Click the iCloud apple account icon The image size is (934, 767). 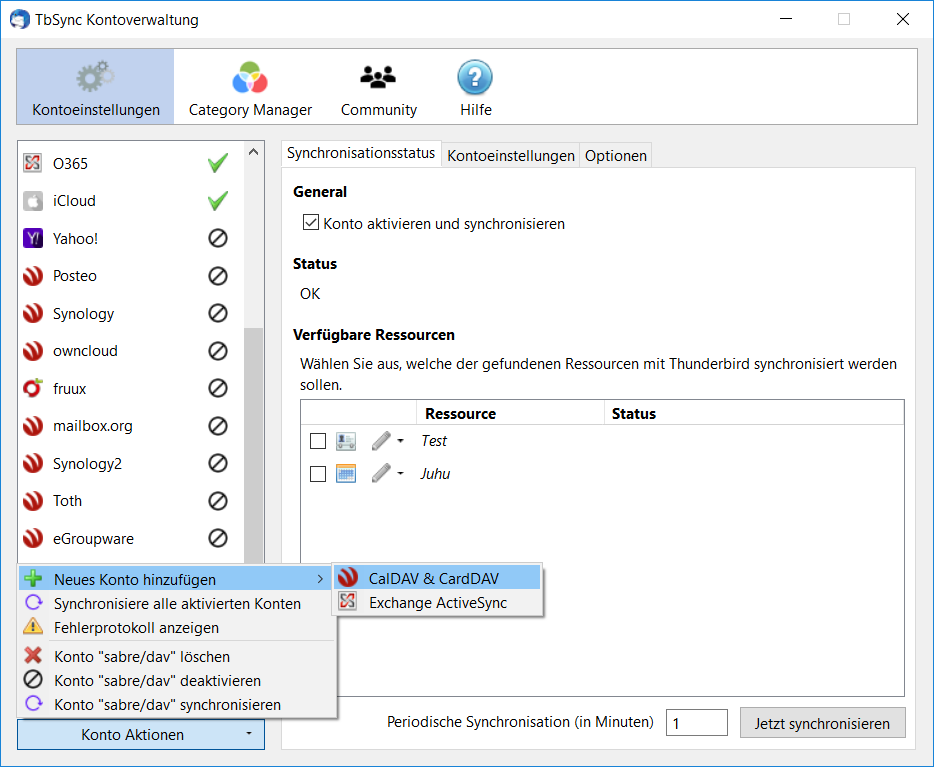[x=33, y=201]
